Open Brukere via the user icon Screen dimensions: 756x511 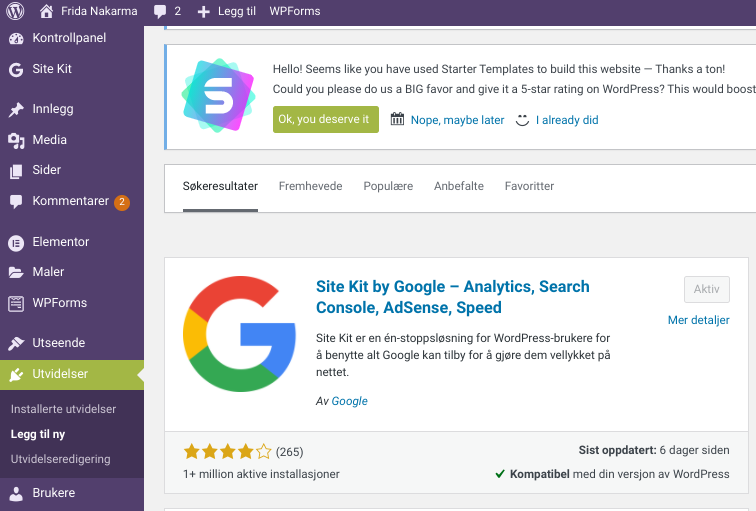click(16, 493)
